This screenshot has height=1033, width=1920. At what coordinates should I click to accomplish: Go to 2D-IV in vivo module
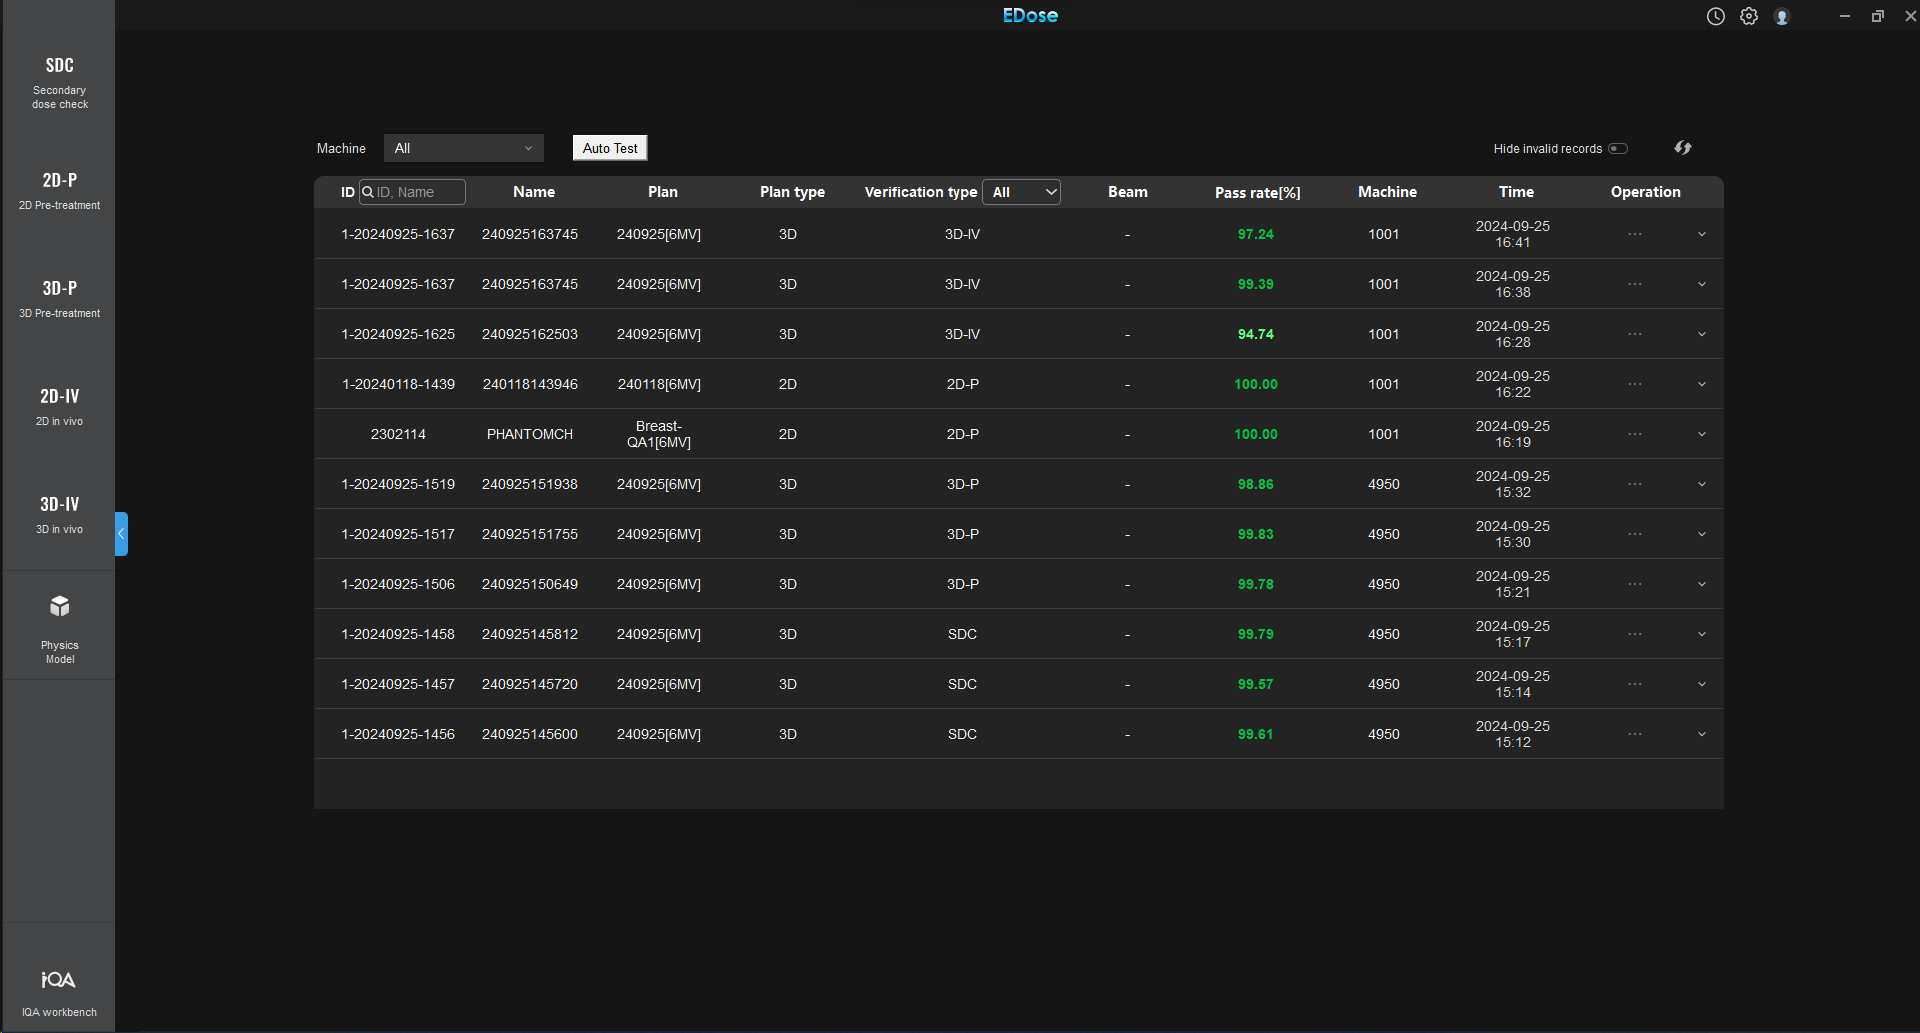click(x=60, y=406)
